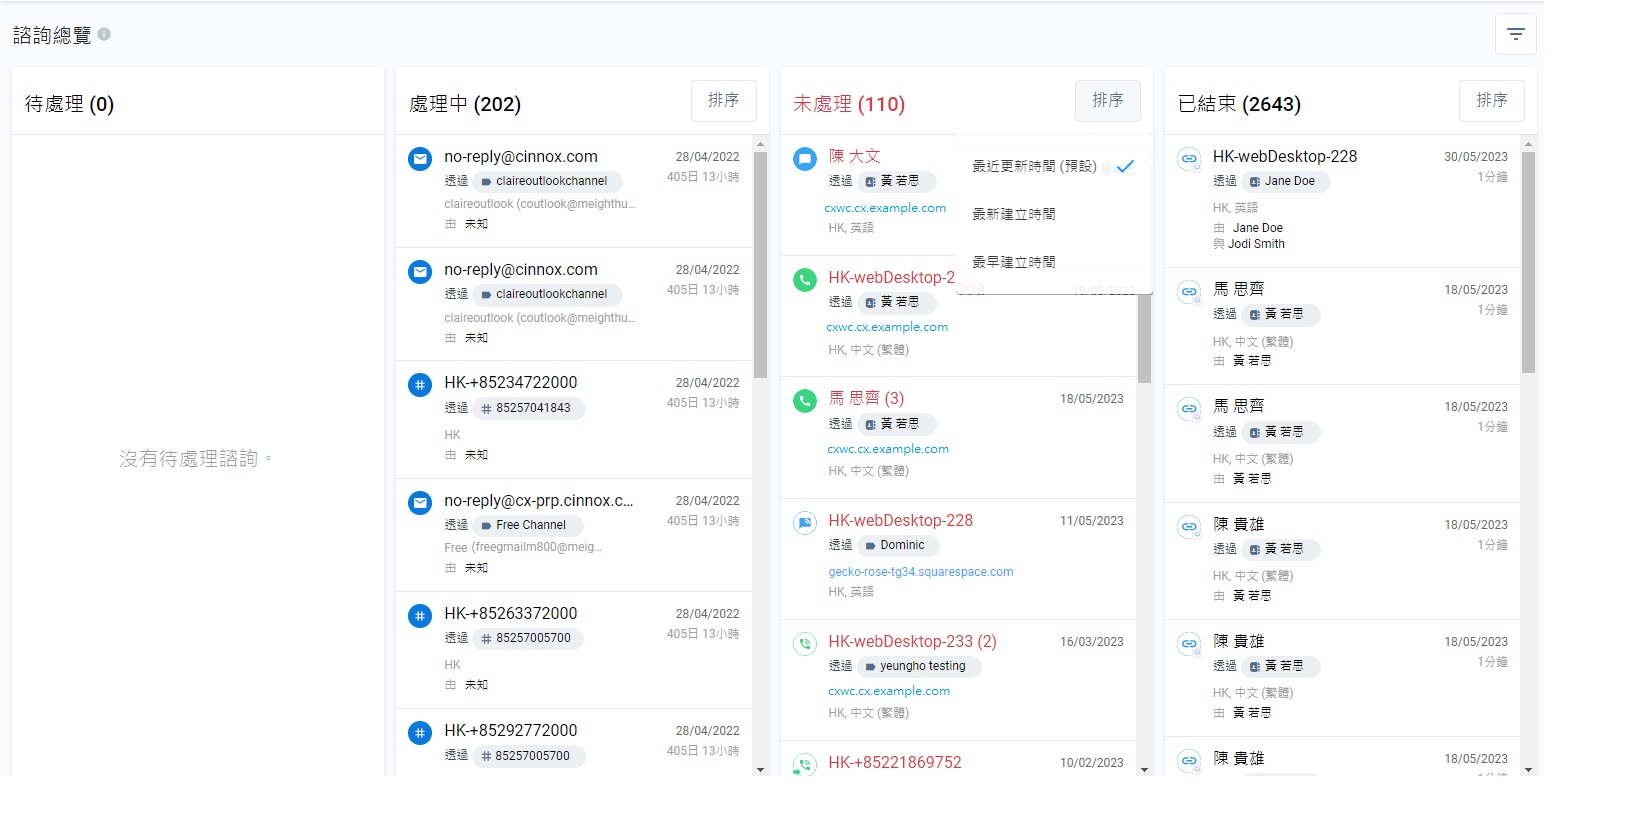Click the info icon beside 諮詢總覽

pos(104,34)
